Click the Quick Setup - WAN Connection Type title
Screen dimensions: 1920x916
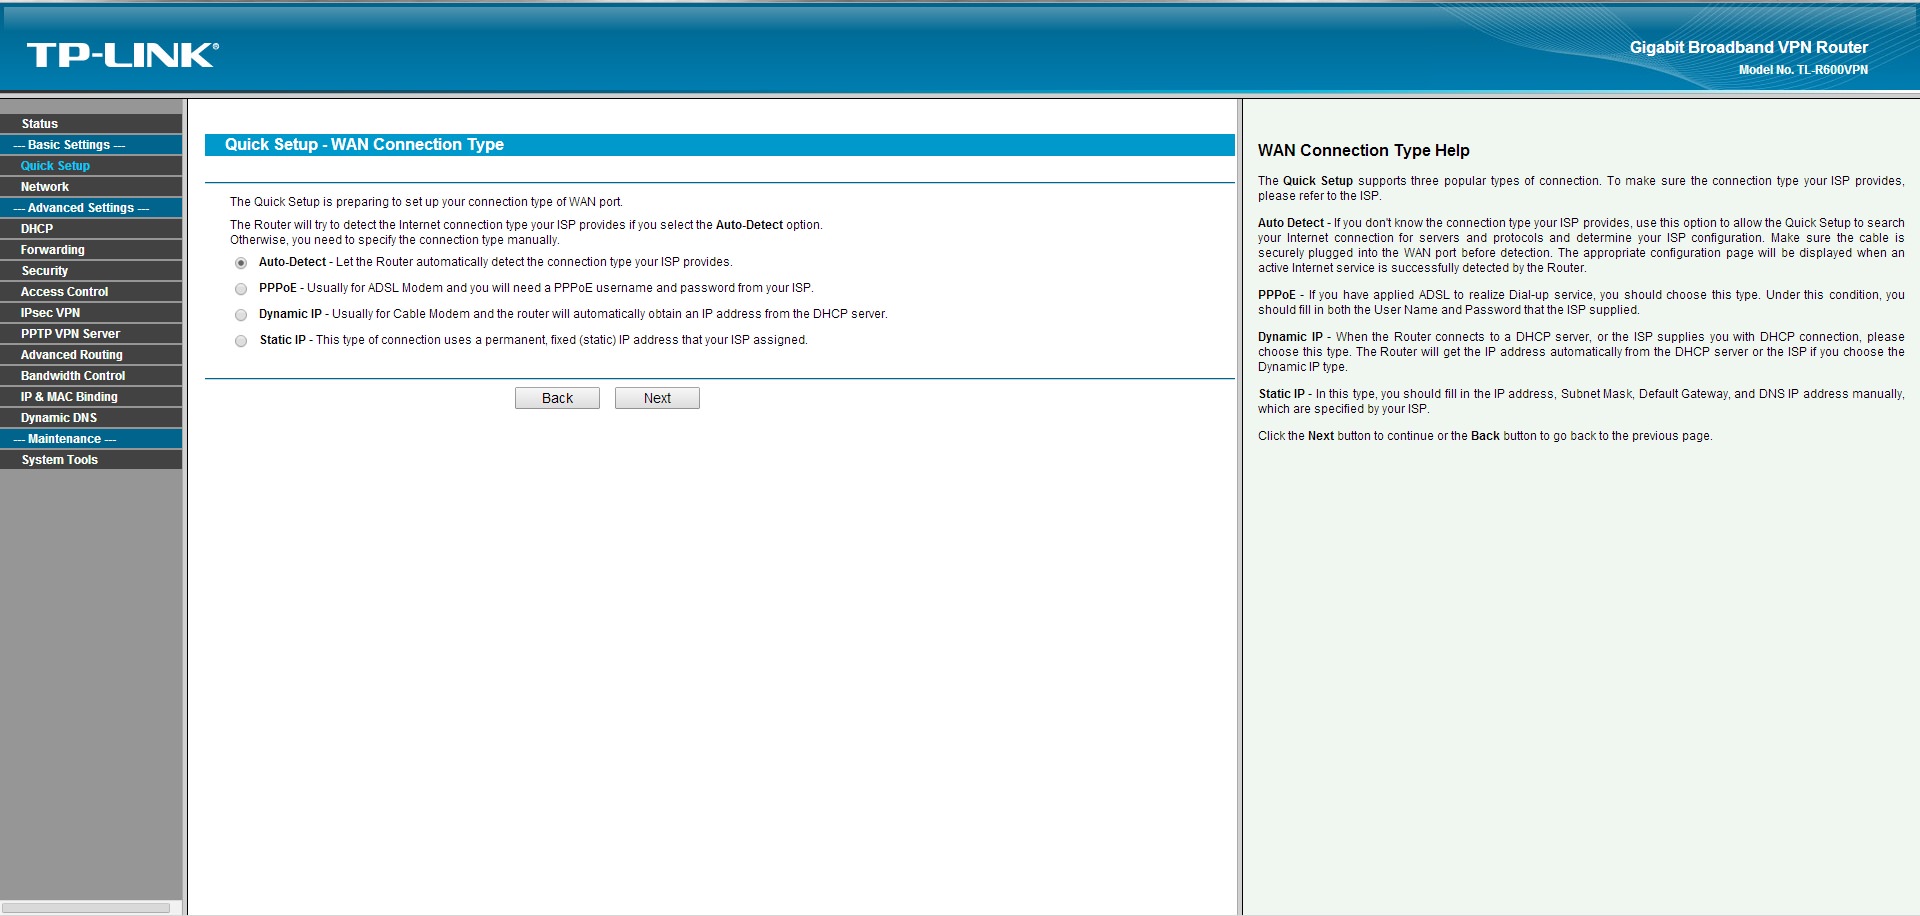point(364,145)
